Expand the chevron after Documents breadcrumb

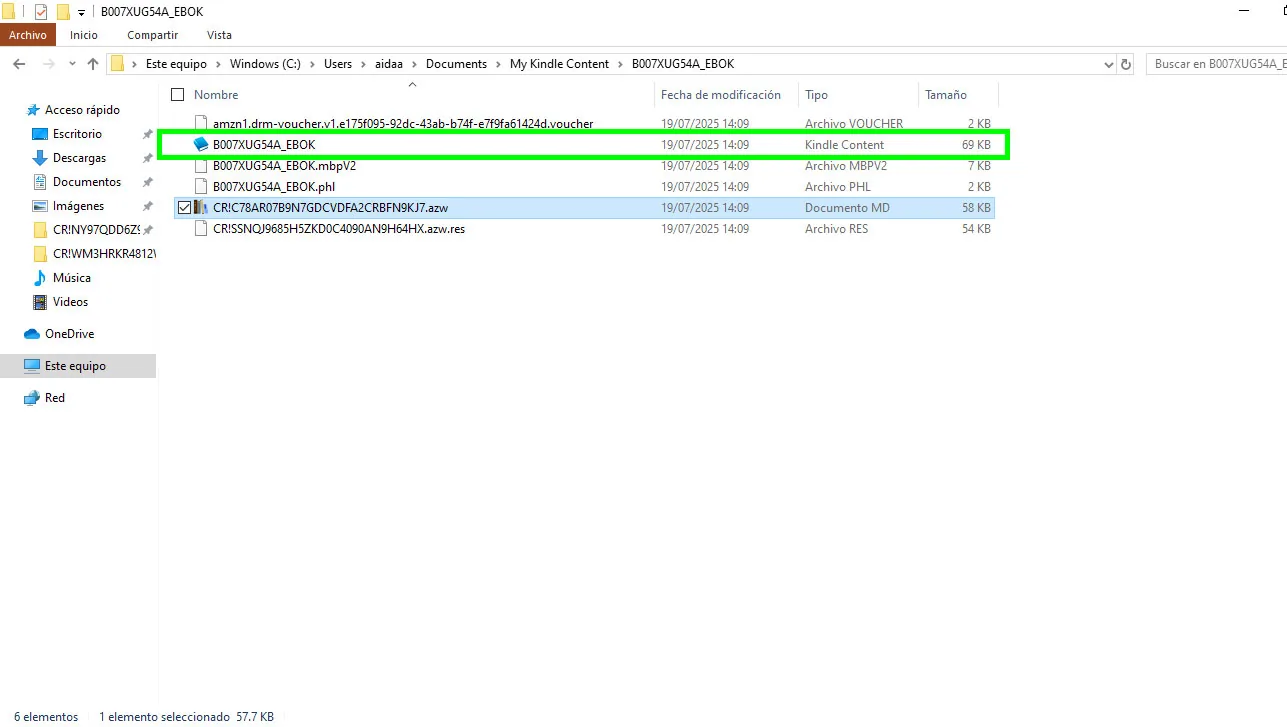click(498, 64)
